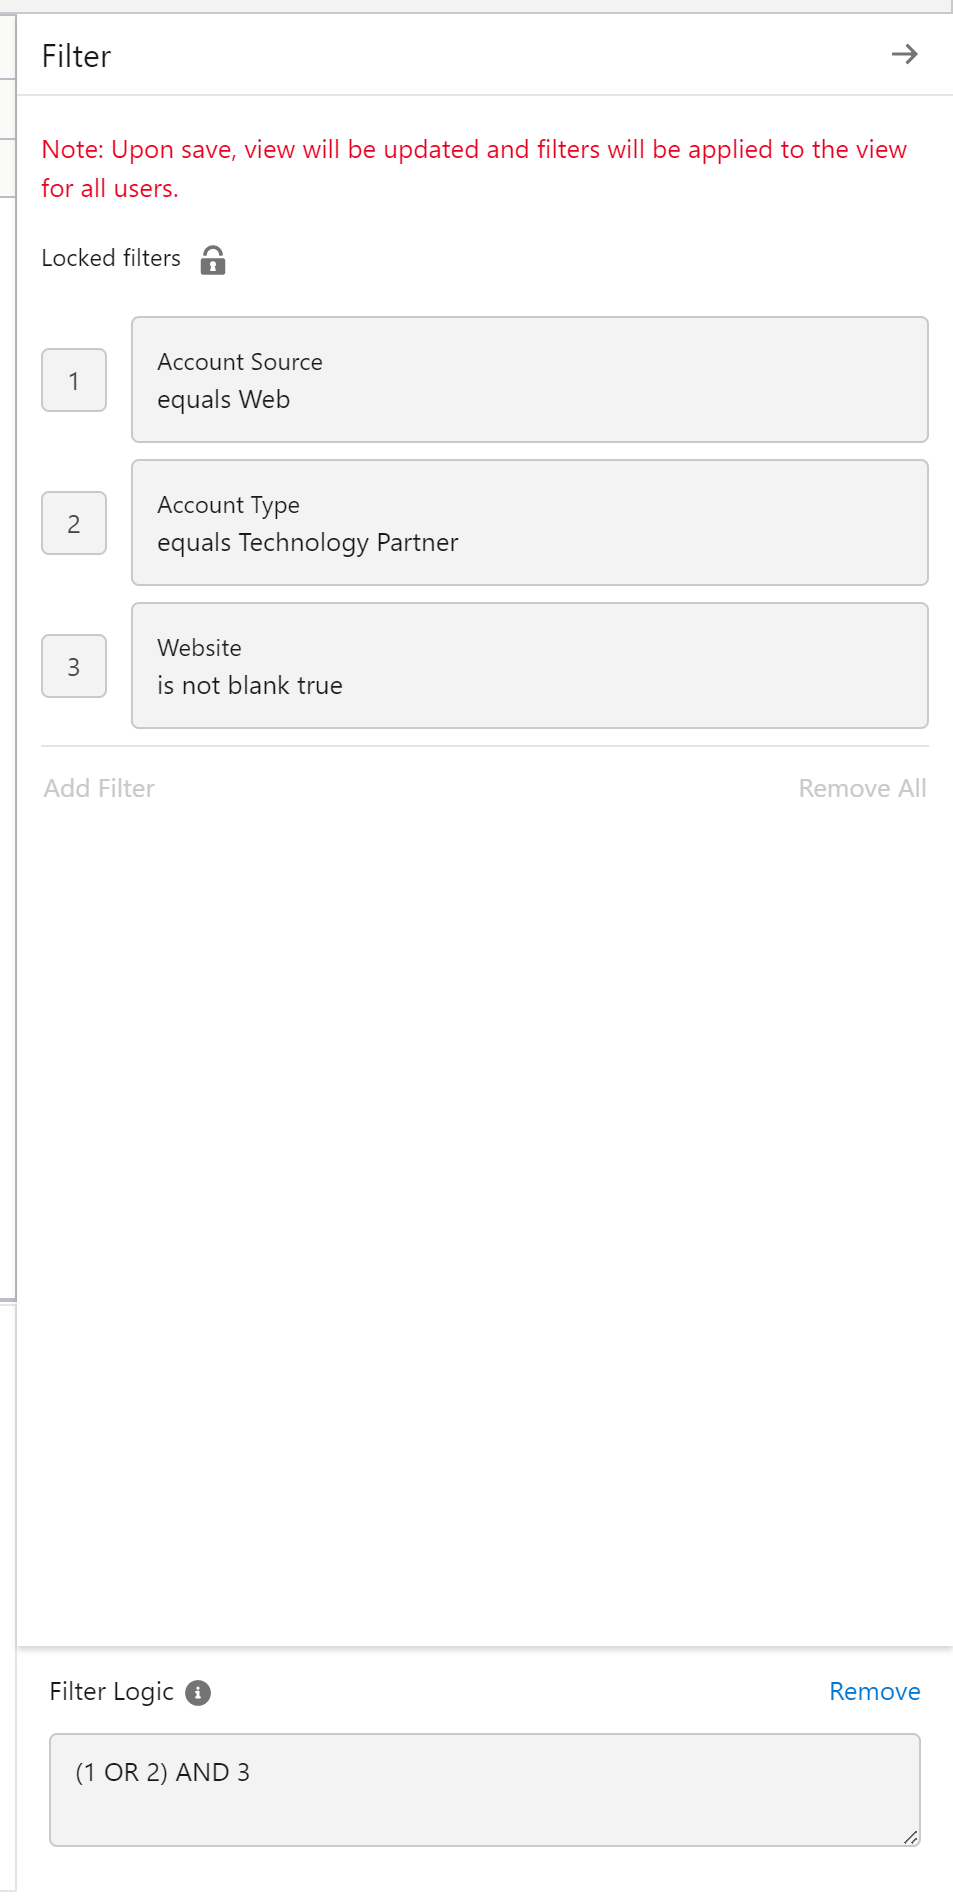
Task: Click the Filter Logic label
Action: coord(111,1691)
